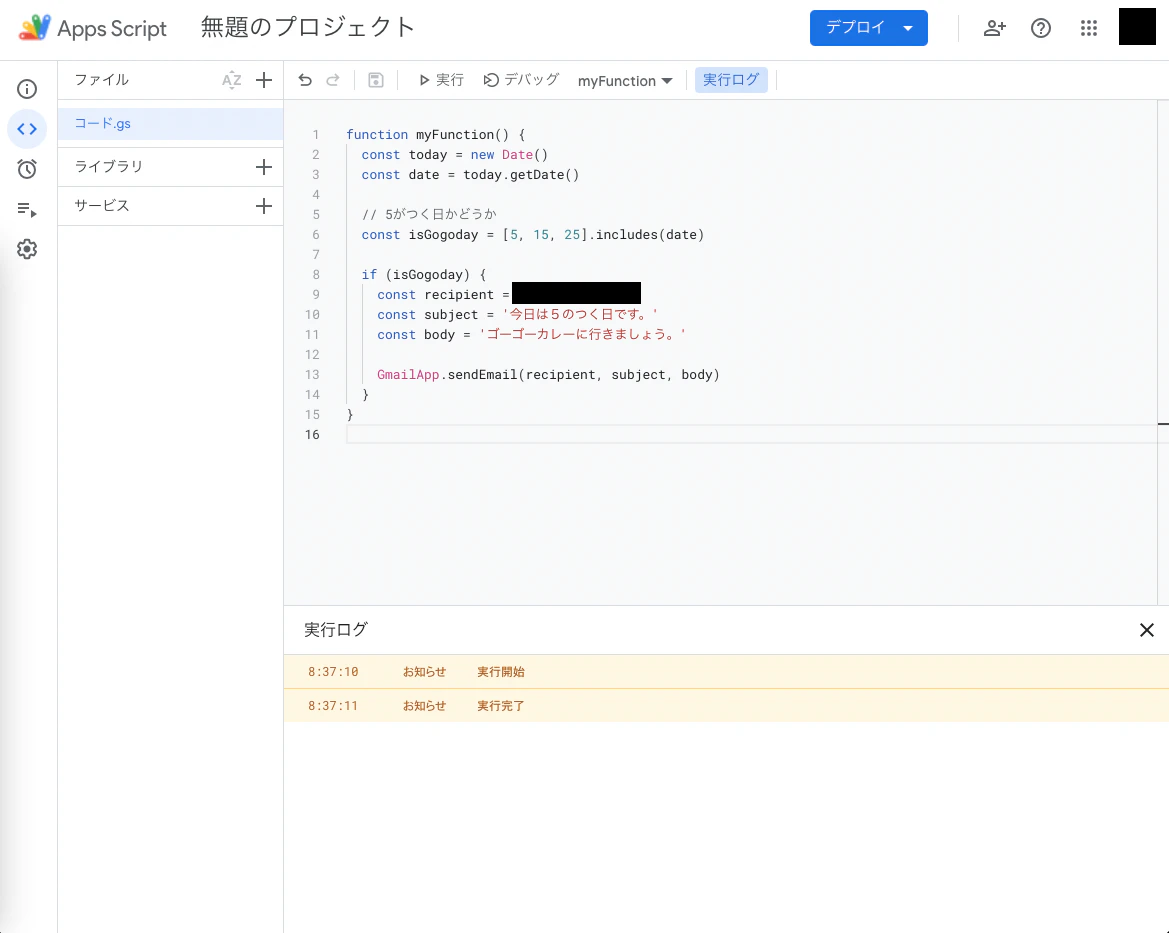
Task: Rename the 無題のプロジェクト project title
Action: click(307, 27)
